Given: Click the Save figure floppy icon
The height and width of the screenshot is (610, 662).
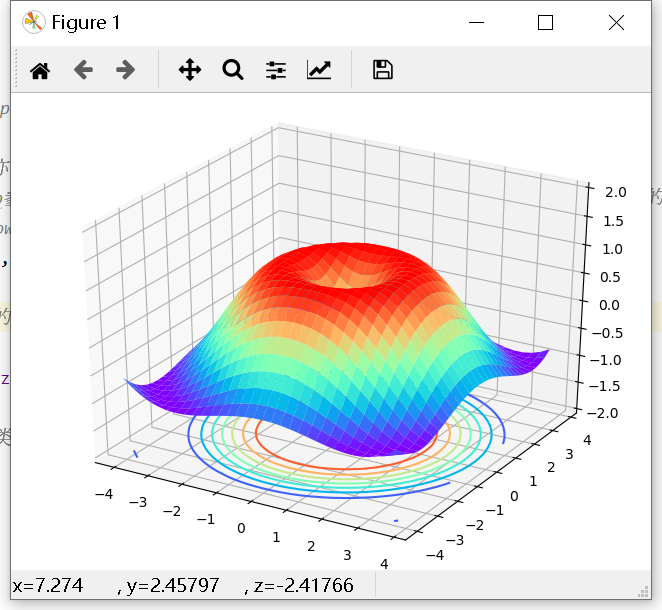Looking at the screenshot, I should click(383, 70).
